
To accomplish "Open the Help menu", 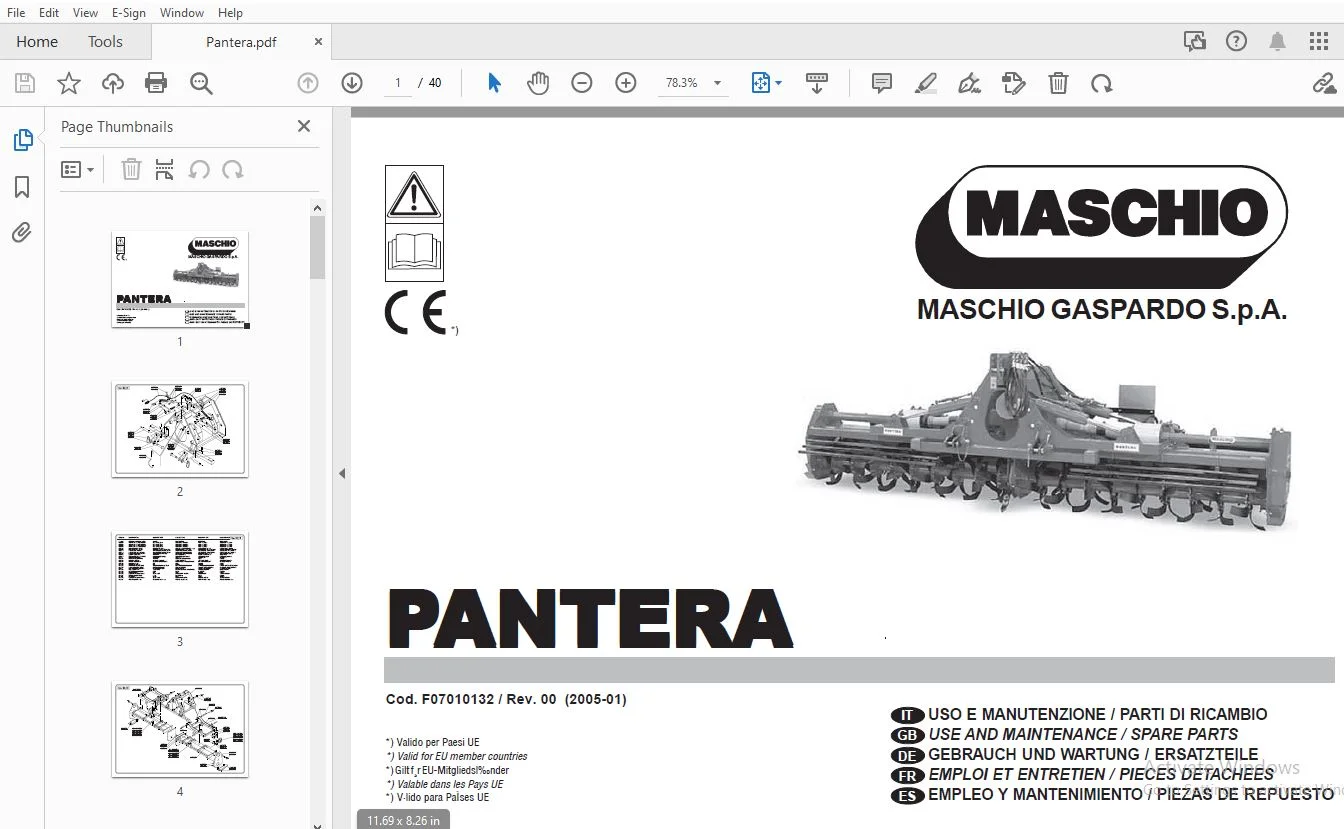I will (230, 12).
